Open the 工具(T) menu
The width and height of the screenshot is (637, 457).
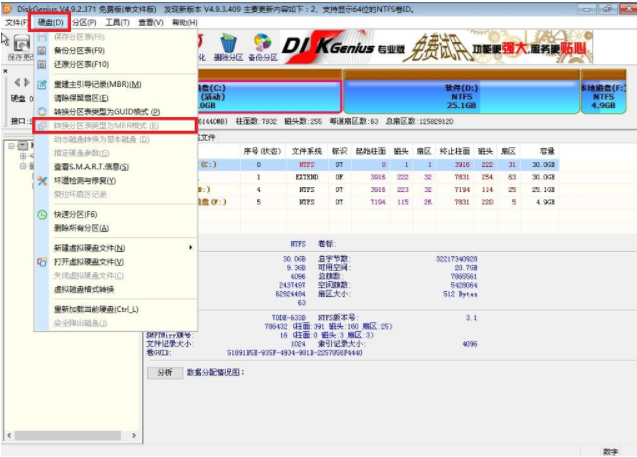(x=117, y=22)
